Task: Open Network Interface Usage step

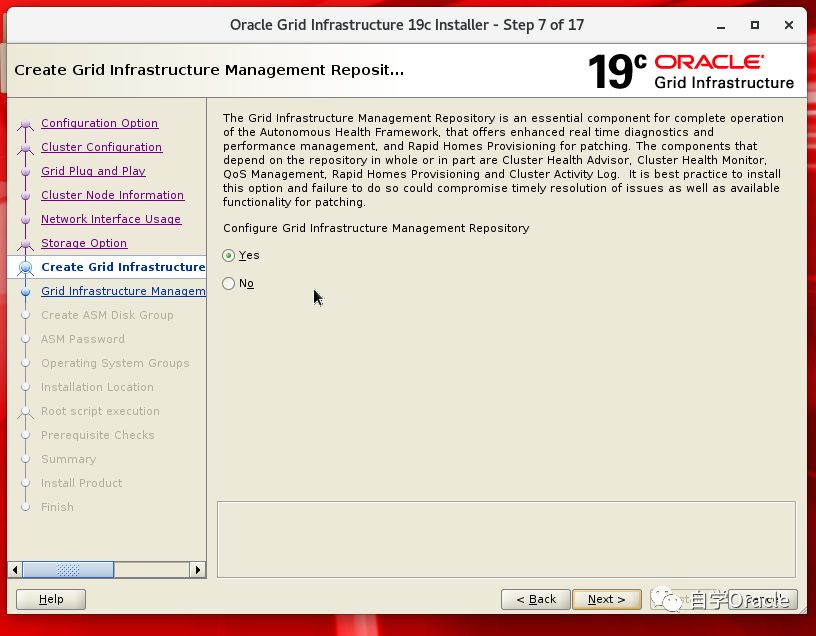Action: [111, 219]
